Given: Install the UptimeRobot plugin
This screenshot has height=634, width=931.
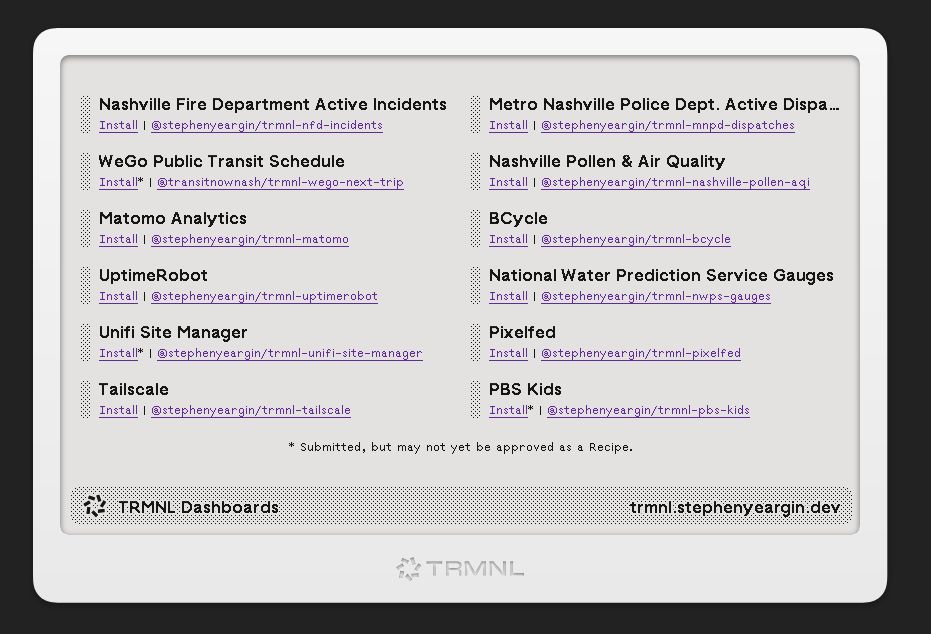Looking at the screenshot, I should tap(118, 296).
